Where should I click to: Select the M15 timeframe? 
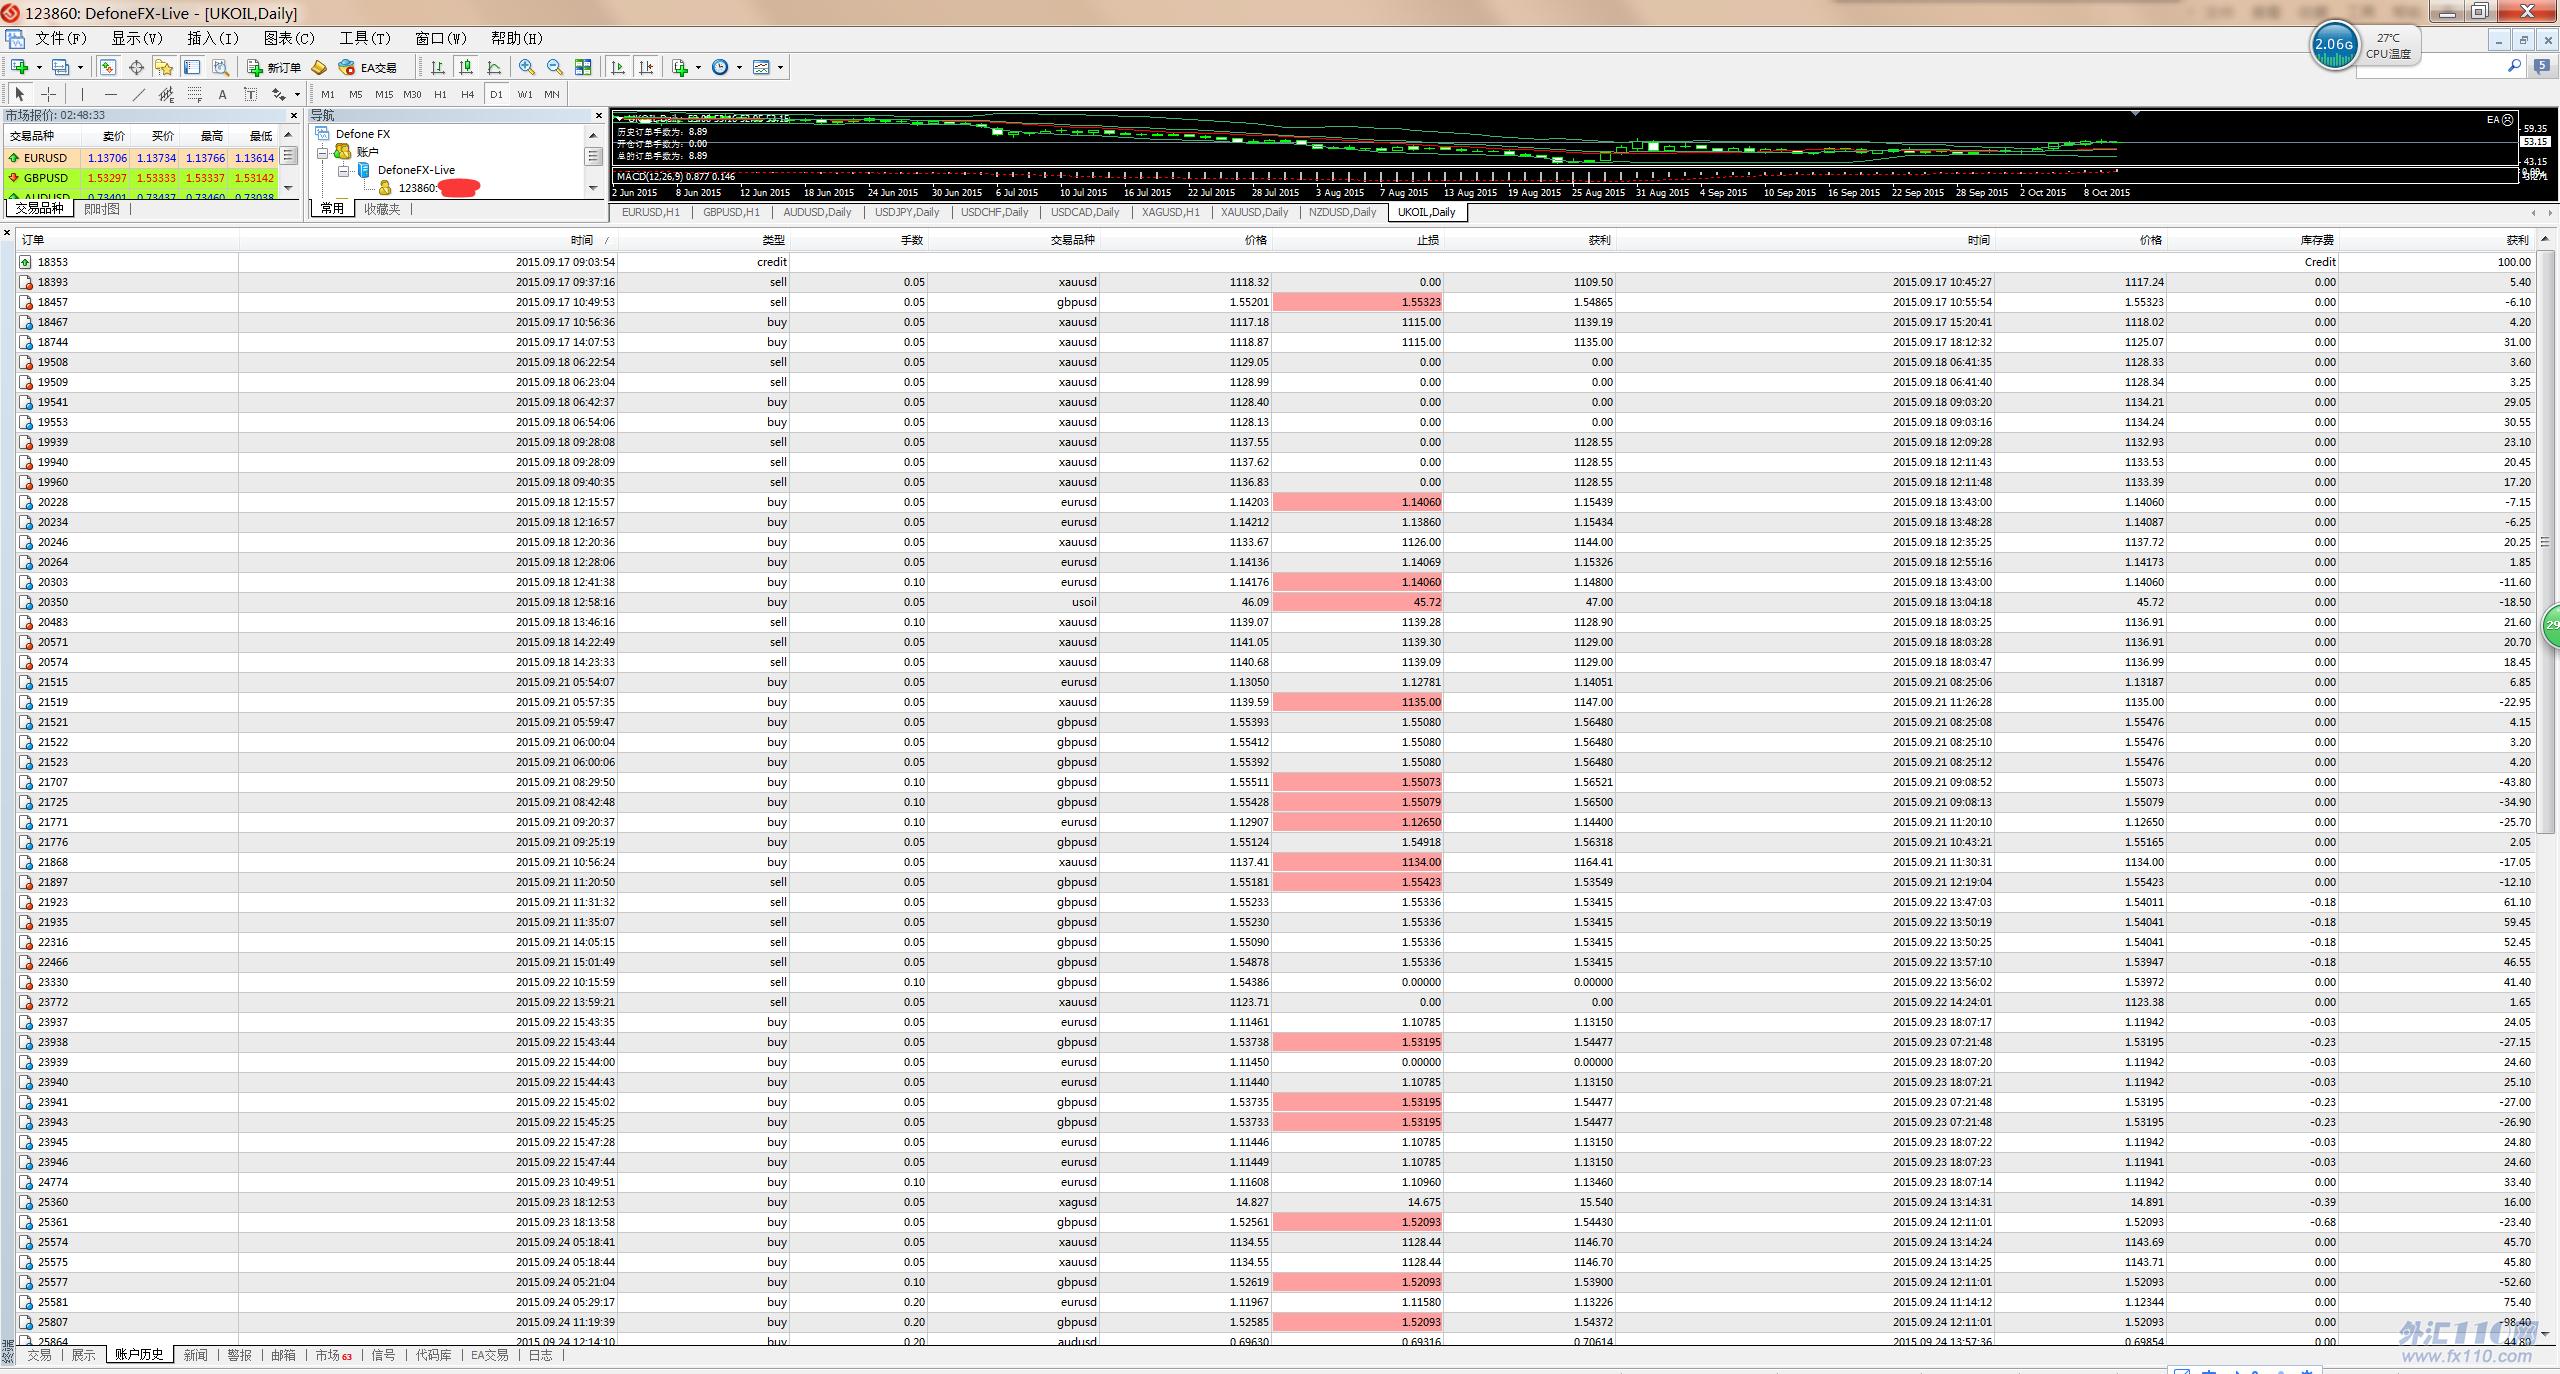(x=384, y=94)
